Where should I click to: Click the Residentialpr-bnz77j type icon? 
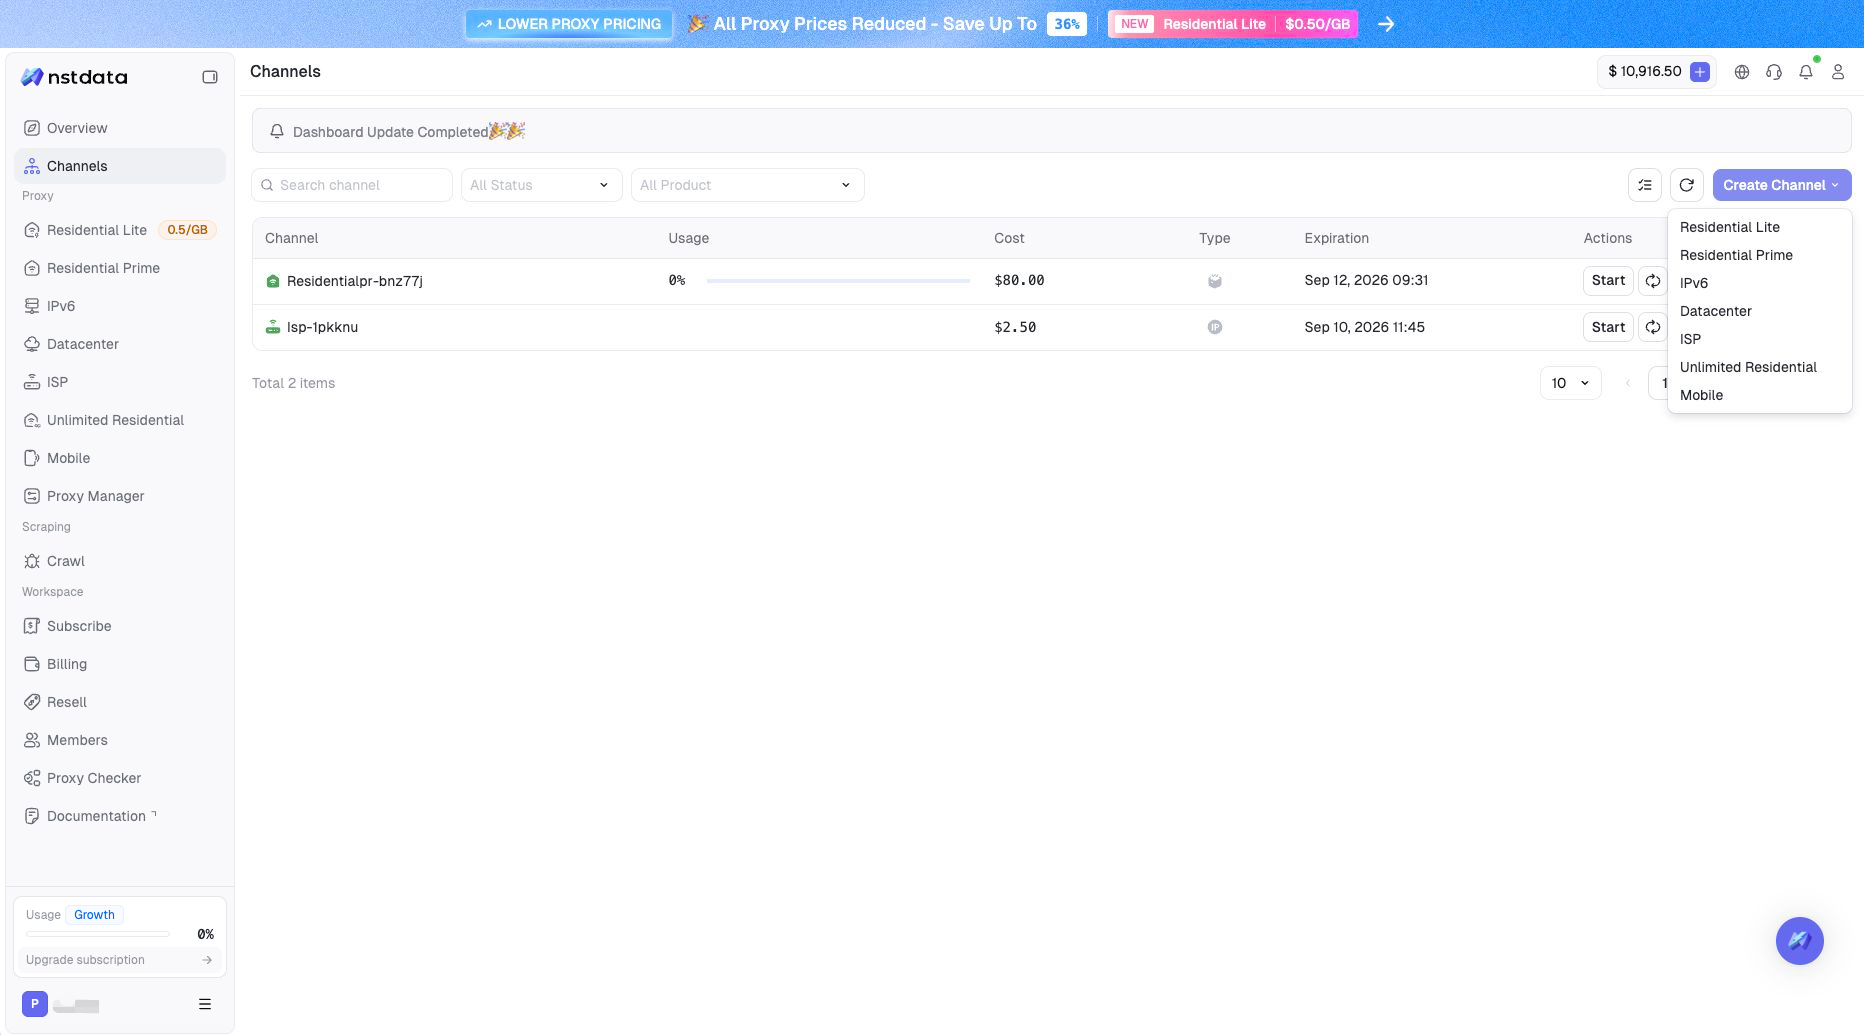(x=1215, y=281)
